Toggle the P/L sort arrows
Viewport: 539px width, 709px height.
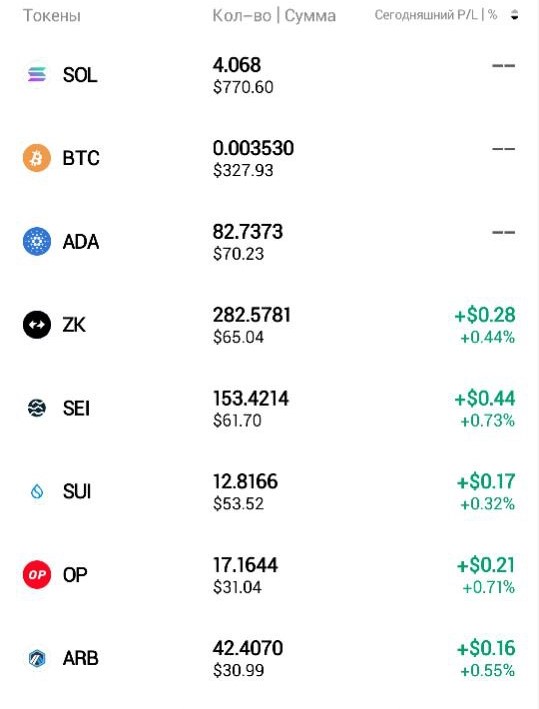(514, 15)
